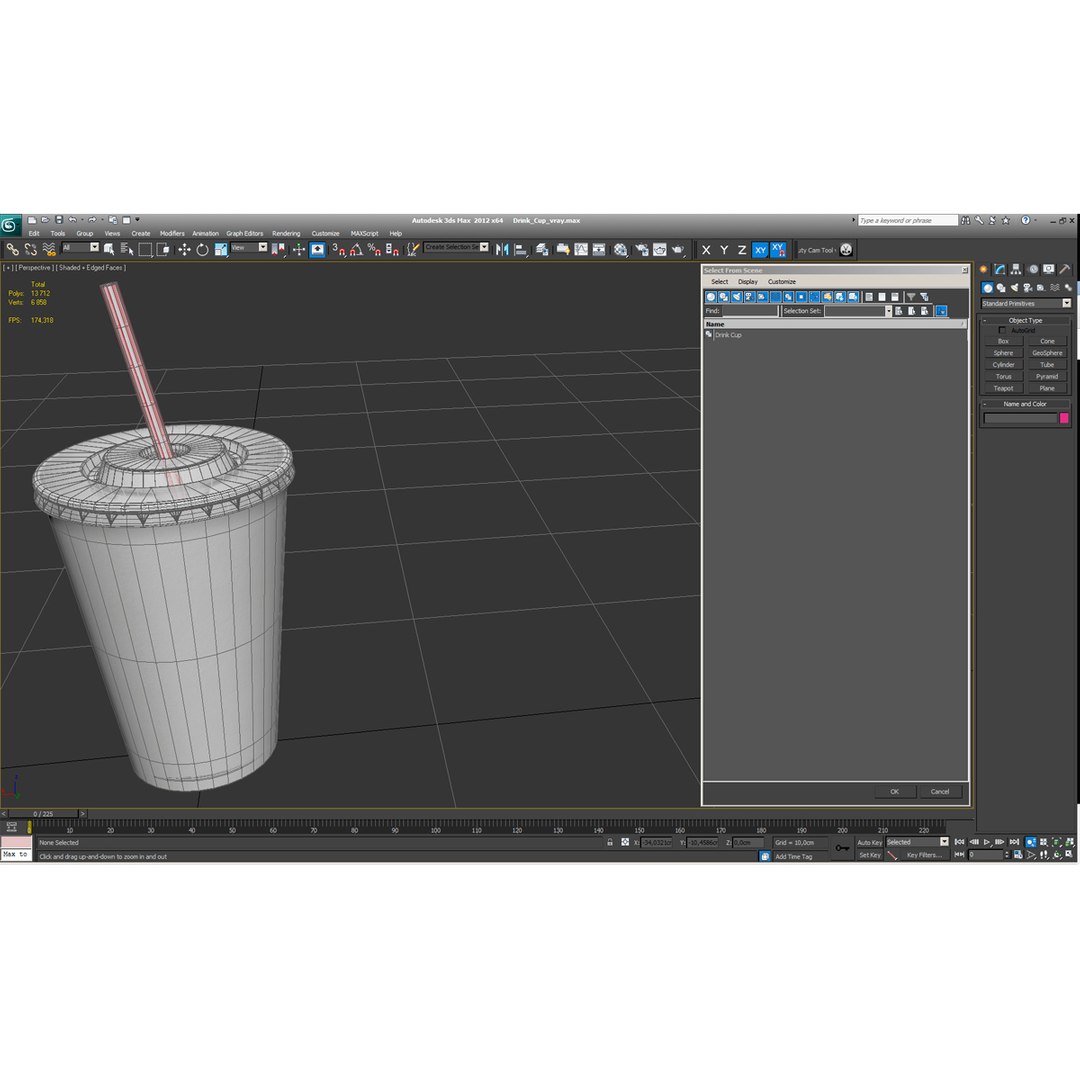Screen dimensions: 1080x1080
Task: Open the Create Selection Set dropdown
Action: (456, 247)
